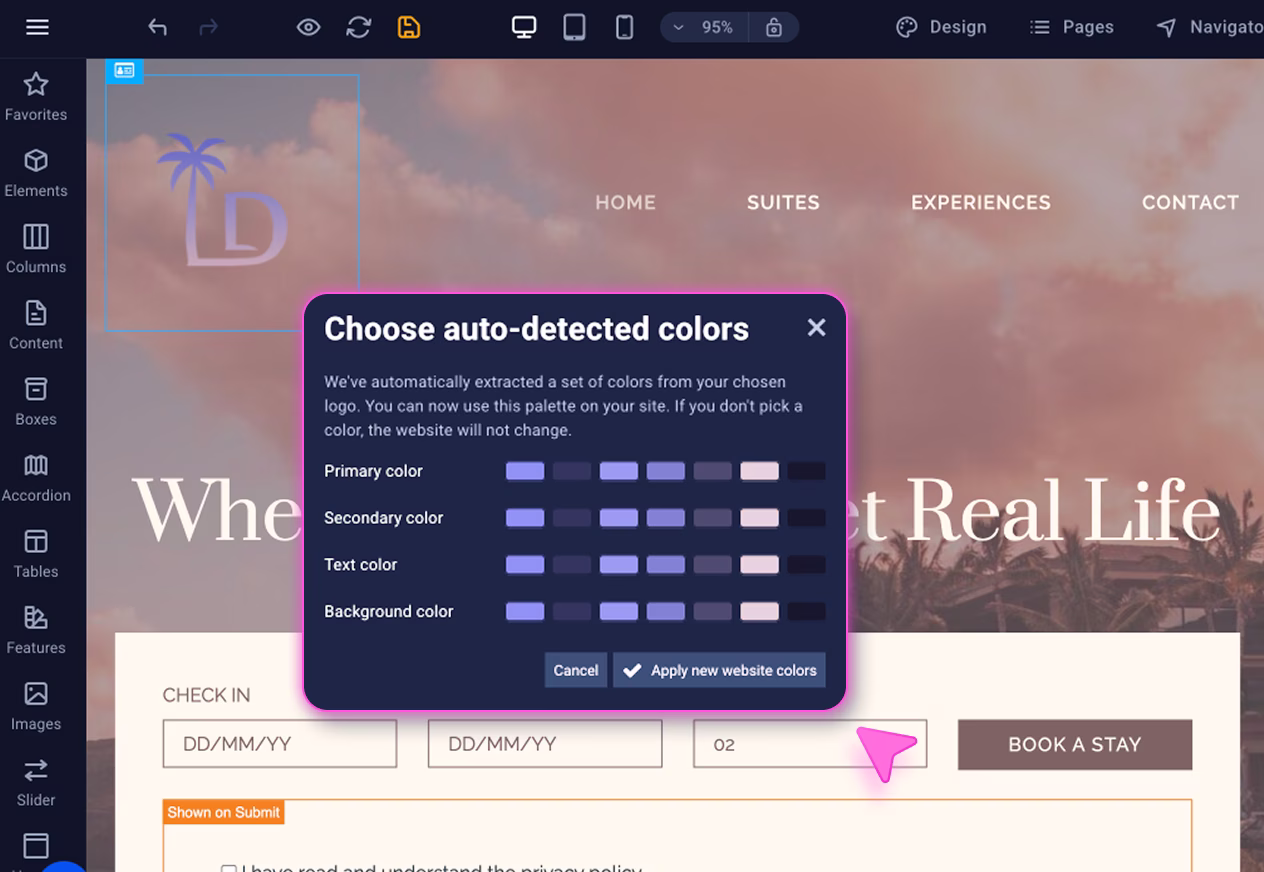This screenshot has width=1264, height=872.
Task: Toggle mobile preview mode
Action: (x=624, y=27)
